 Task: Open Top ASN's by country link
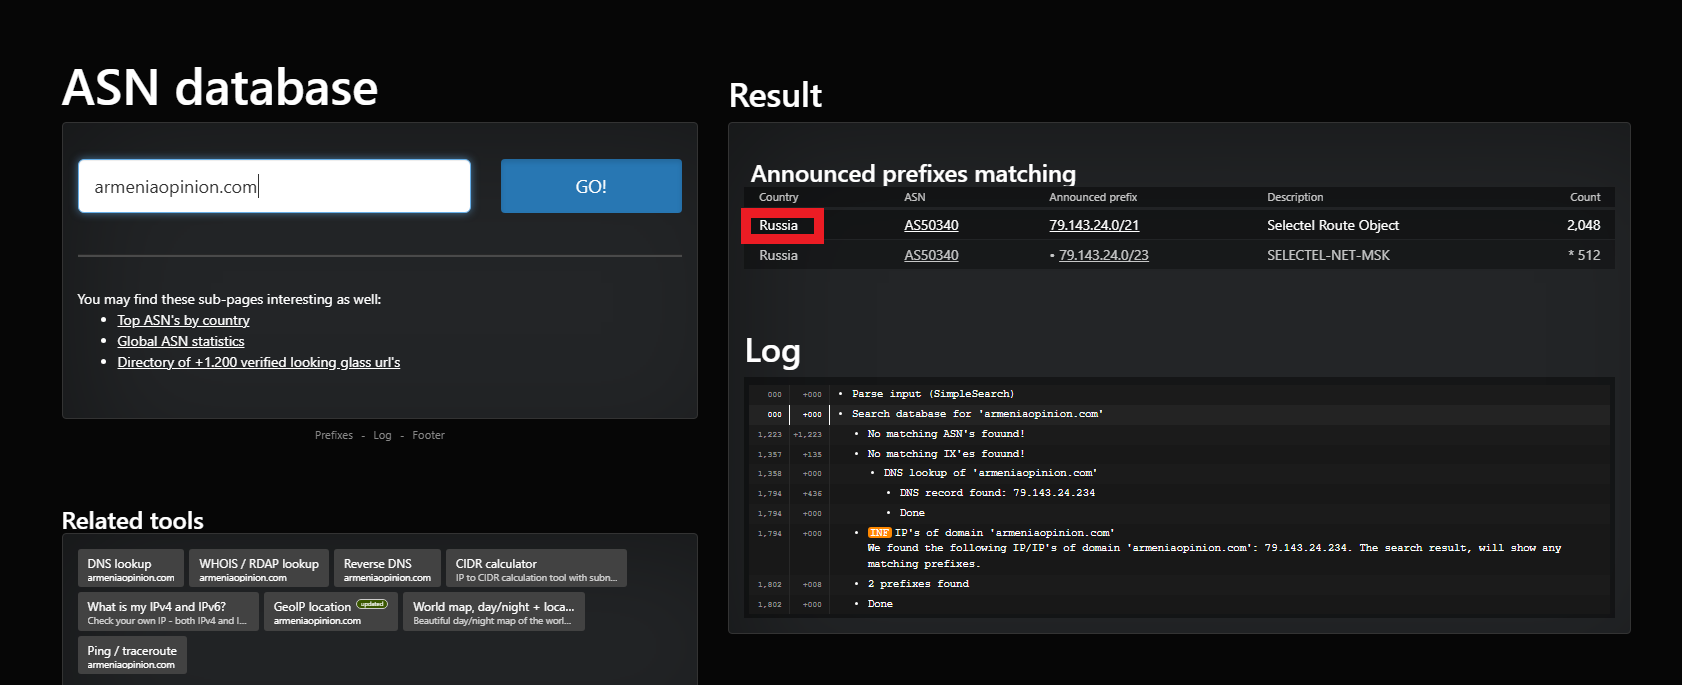[183, 320]
